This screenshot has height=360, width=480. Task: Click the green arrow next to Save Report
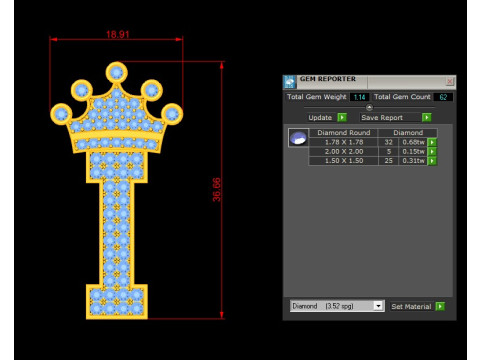(427, 118)
